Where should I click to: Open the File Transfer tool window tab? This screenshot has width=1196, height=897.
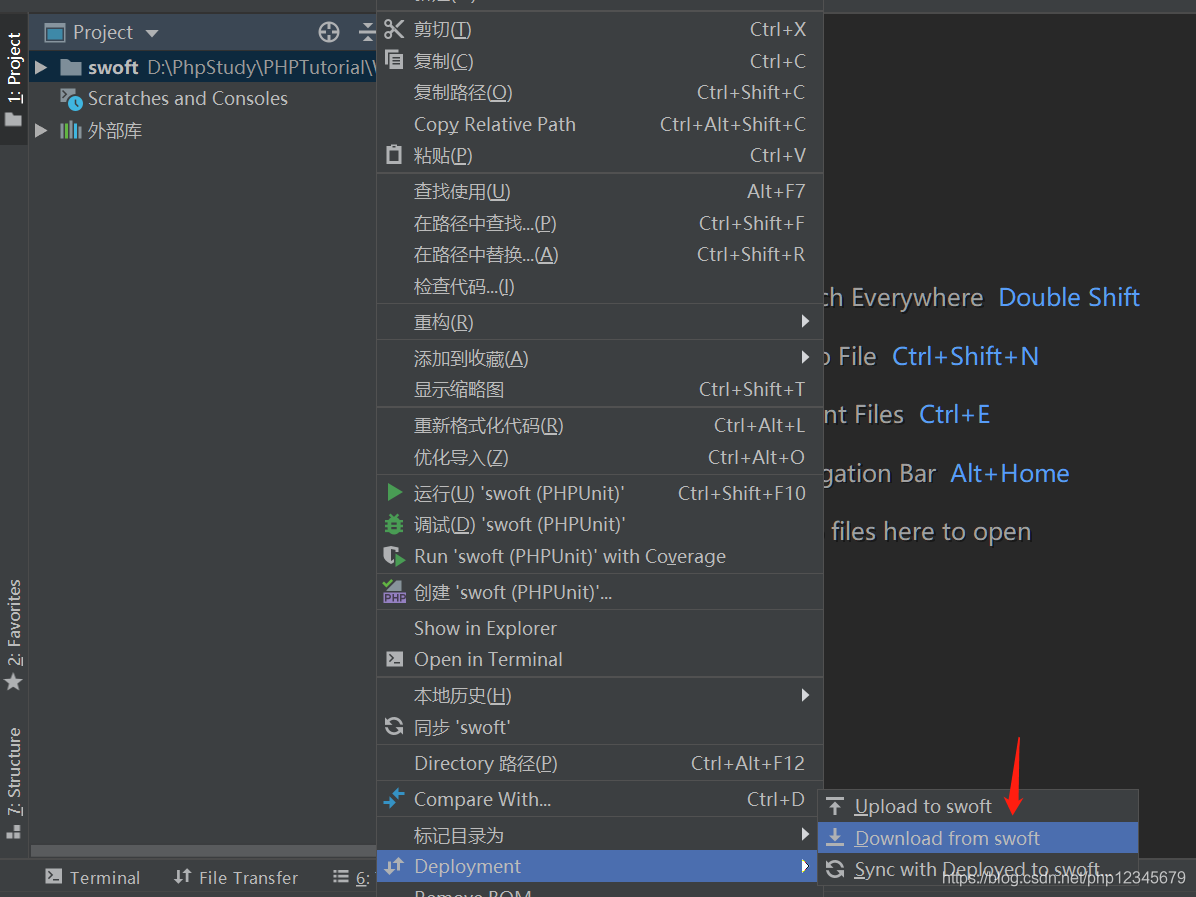click(236, 877)
